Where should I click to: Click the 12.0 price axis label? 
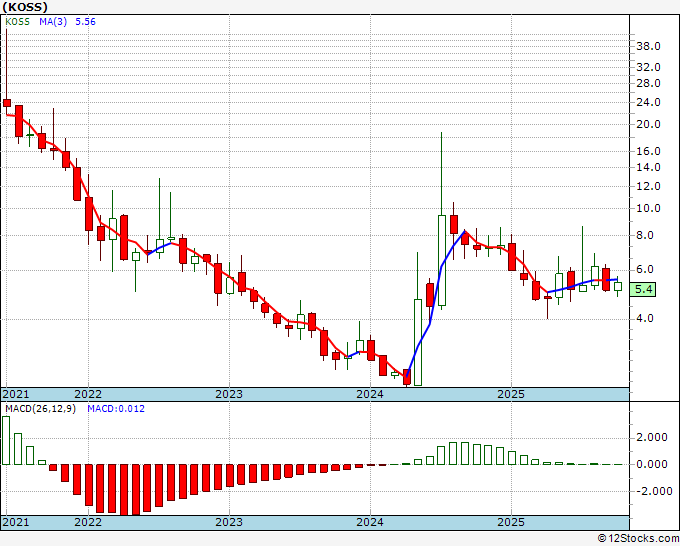pyautogui.click(x=648, y=186)
